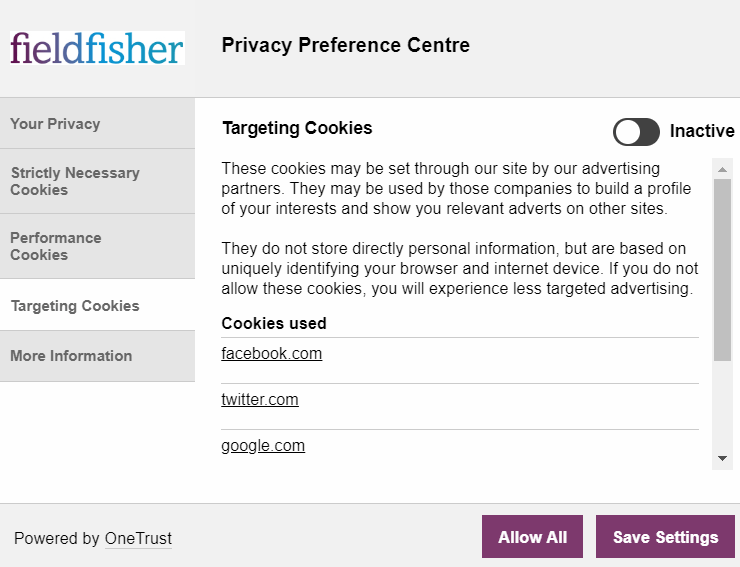The width and height of the screenshot is (740, 567).
Task: Open the facebook.com cookie link
Action: pyautogui.click(x=272, y=354)
